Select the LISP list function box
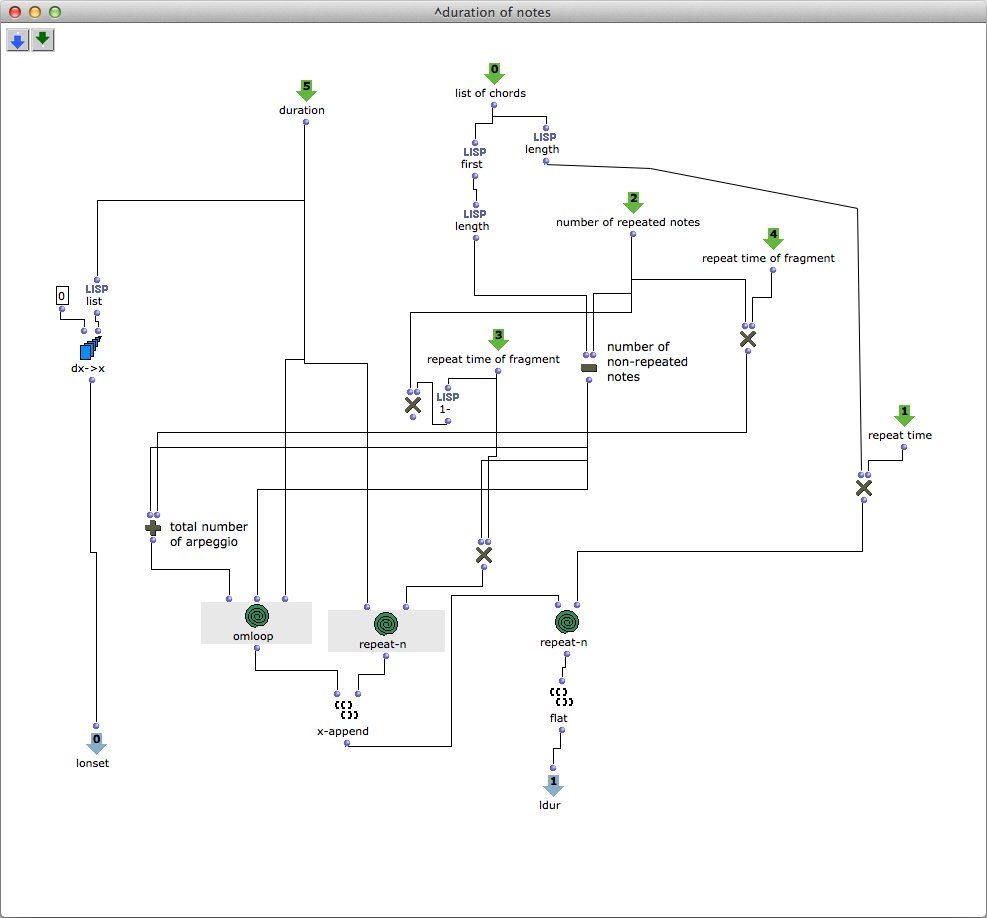This screenshot has height=918, width=987. pyautogui.click(x=96, y=294)
